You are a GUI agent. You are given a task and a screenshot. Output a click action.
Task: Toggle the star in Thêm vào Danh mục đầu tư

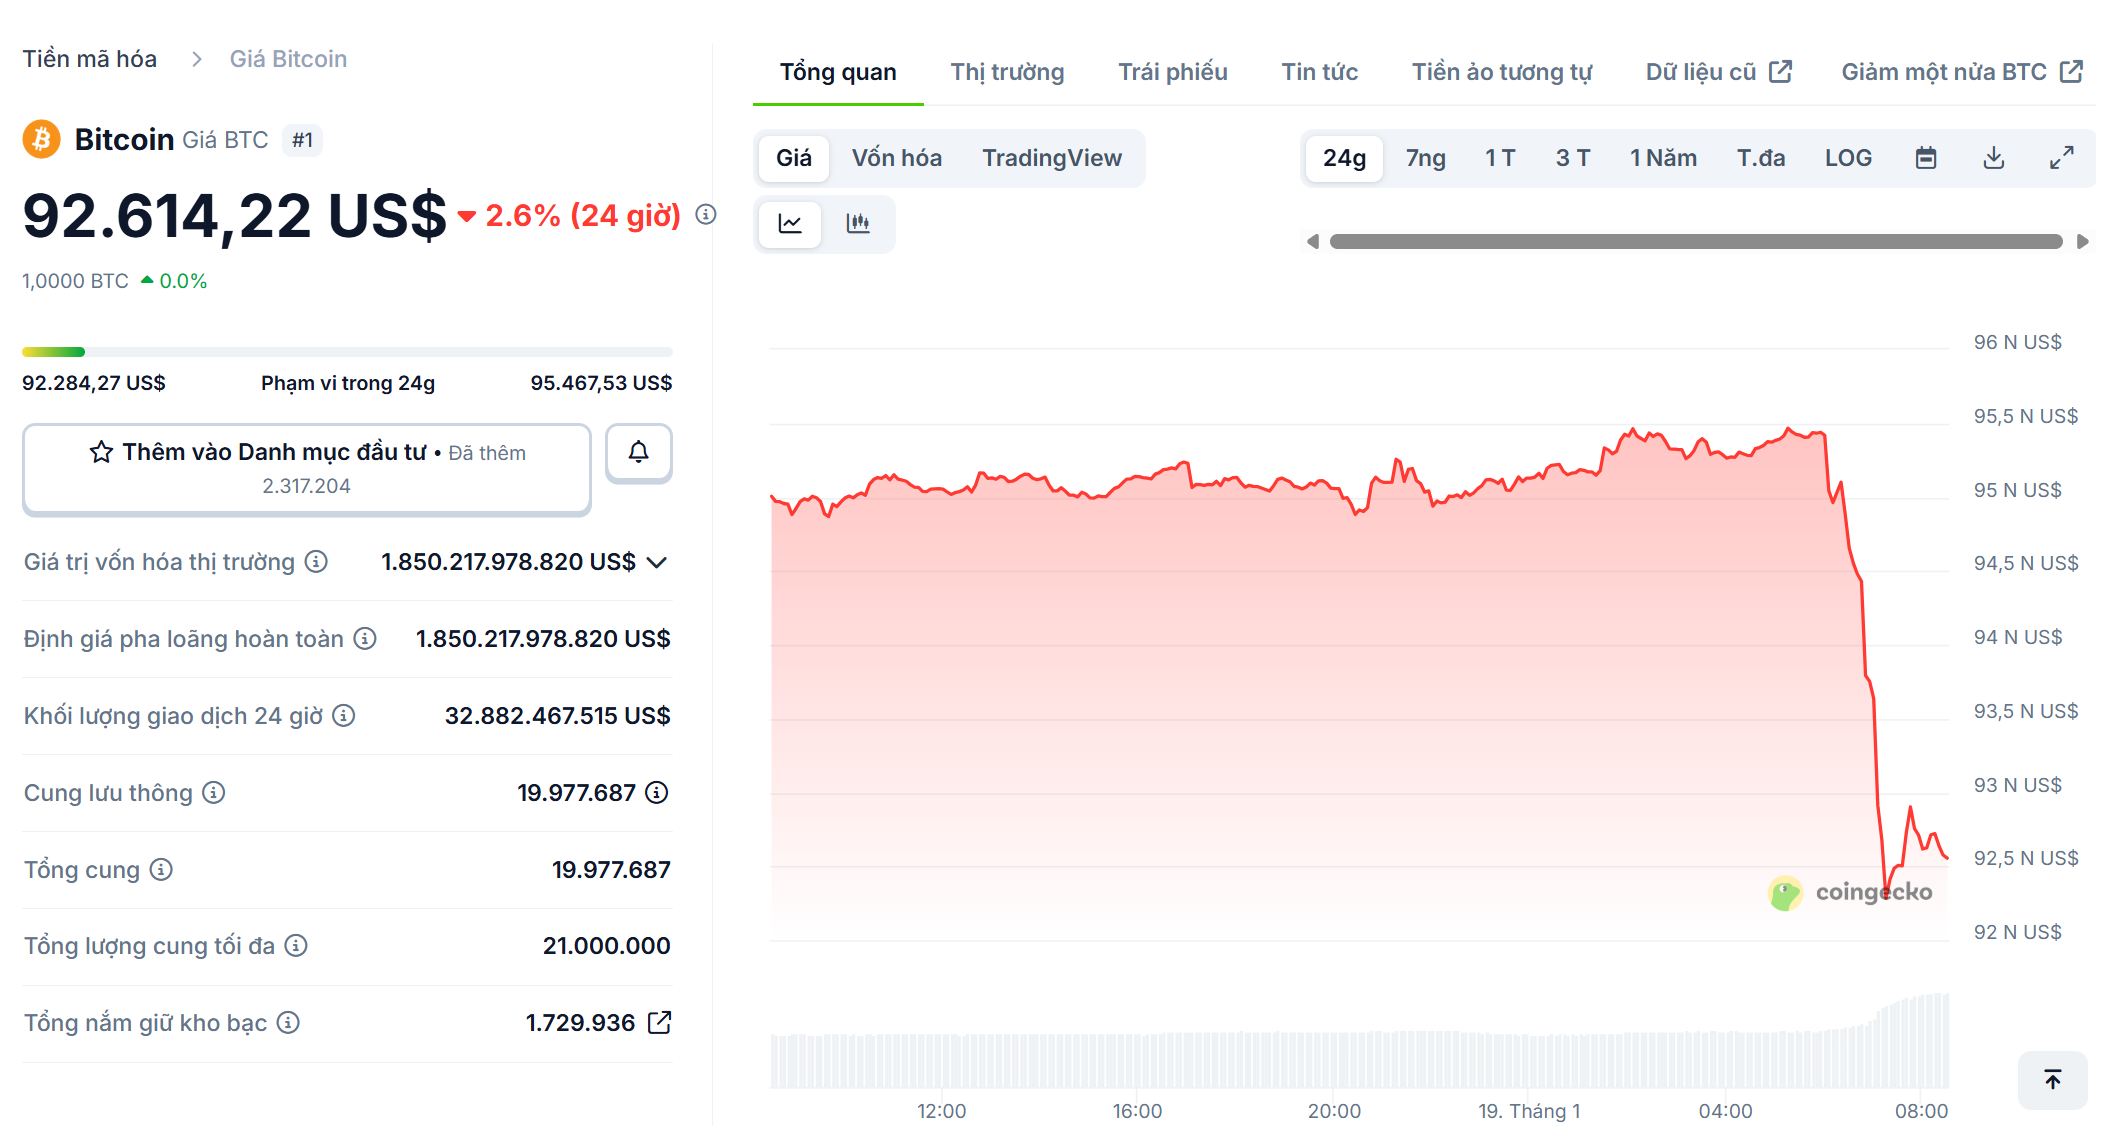click(100, 452)
